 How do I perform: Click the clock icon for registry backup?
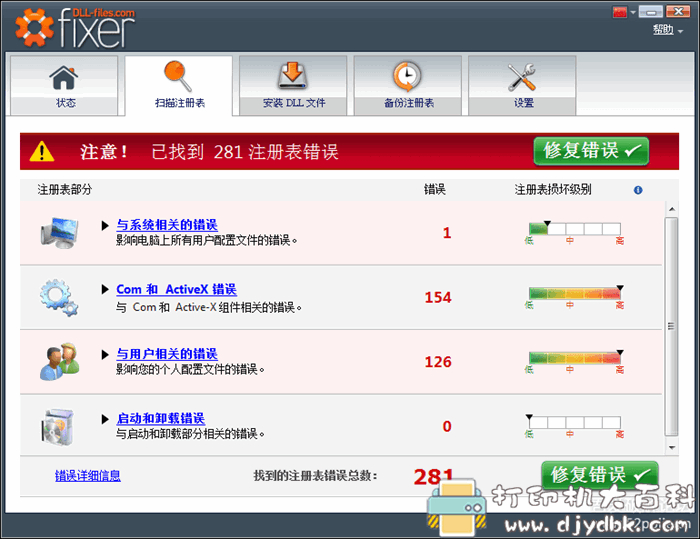[407, 76]
